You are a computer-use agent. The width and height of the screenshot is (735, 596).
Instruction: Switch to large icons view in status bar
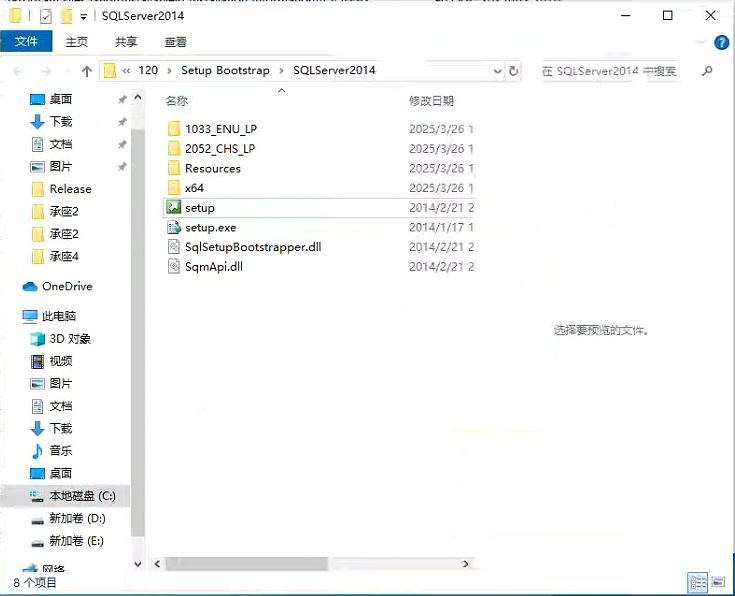[x=718, y=582]
